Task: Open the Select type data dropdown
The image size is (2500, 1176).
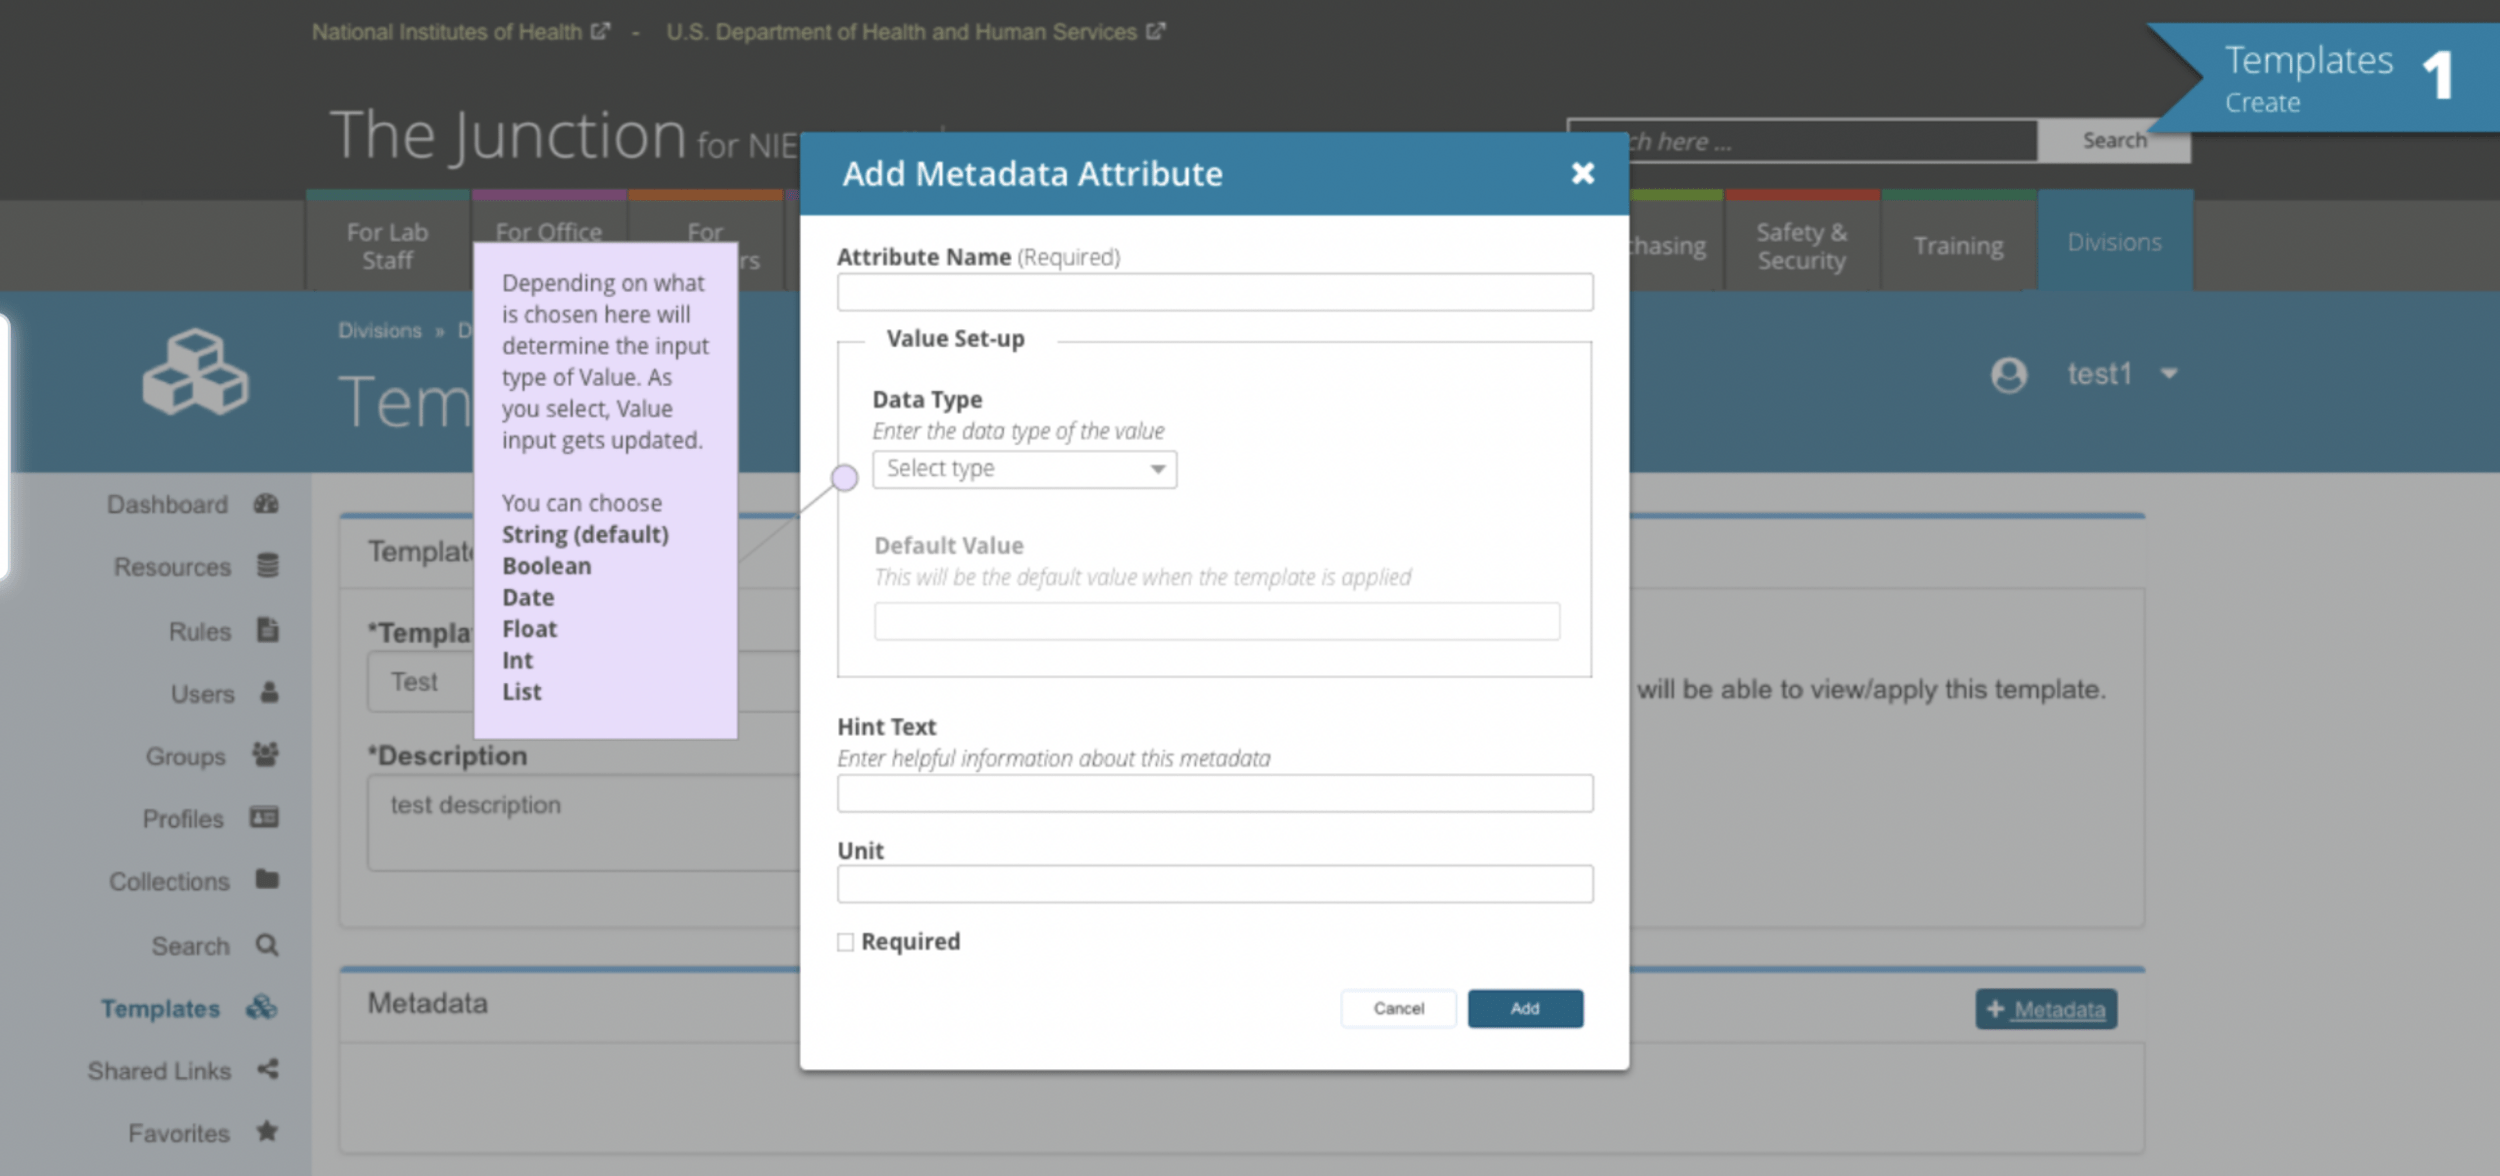Action: [x=1024, y=469]
